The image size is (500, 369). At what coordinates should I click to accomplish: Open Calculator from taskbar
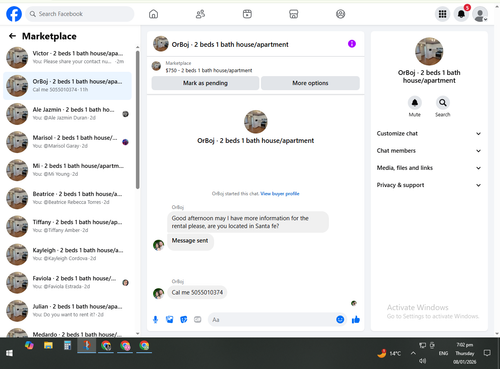(67, 345)
